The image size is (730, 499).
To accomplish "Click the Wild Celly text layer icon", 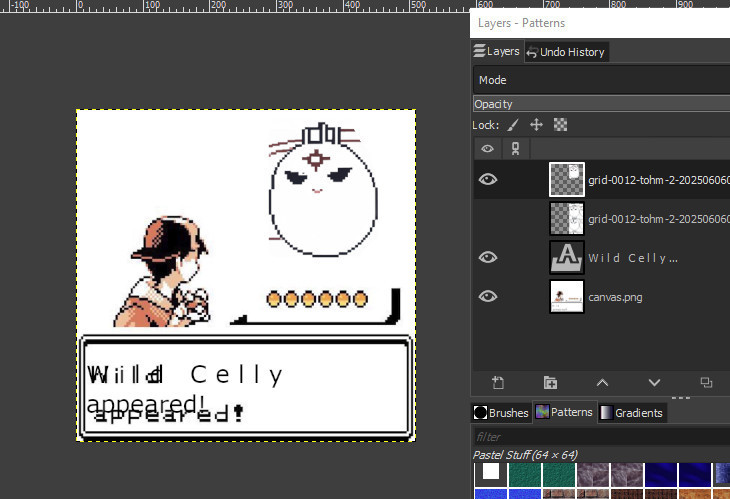I will (567, 257).
